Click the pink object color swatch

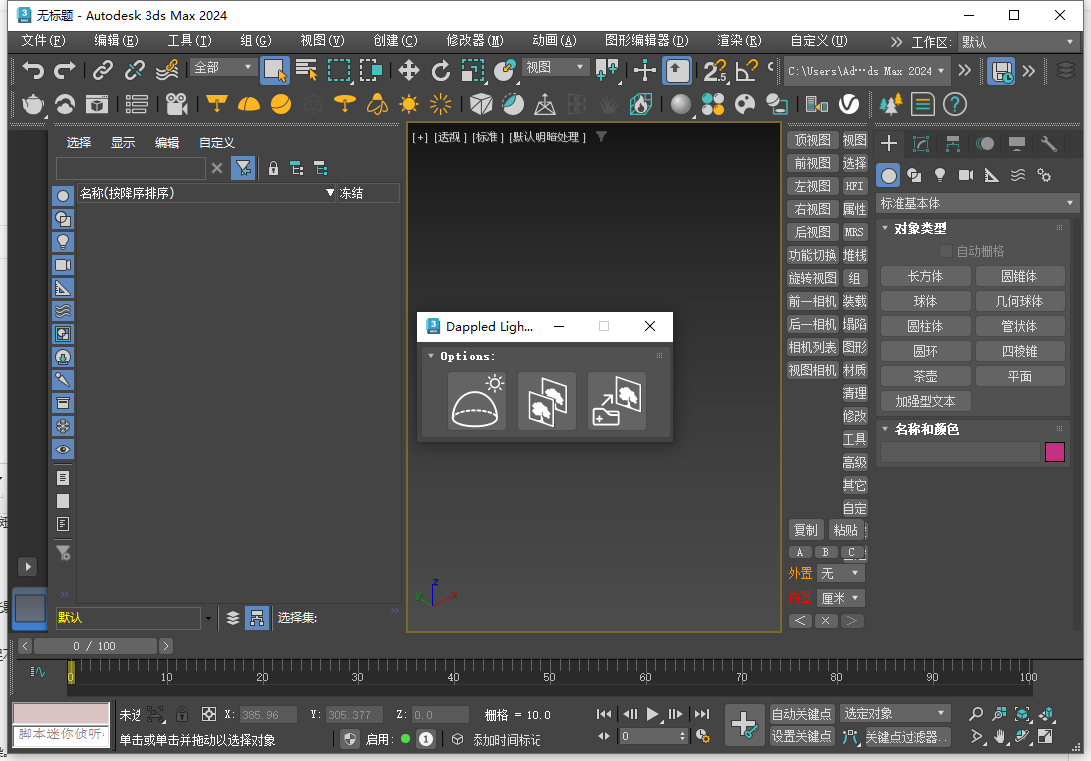1056,452
